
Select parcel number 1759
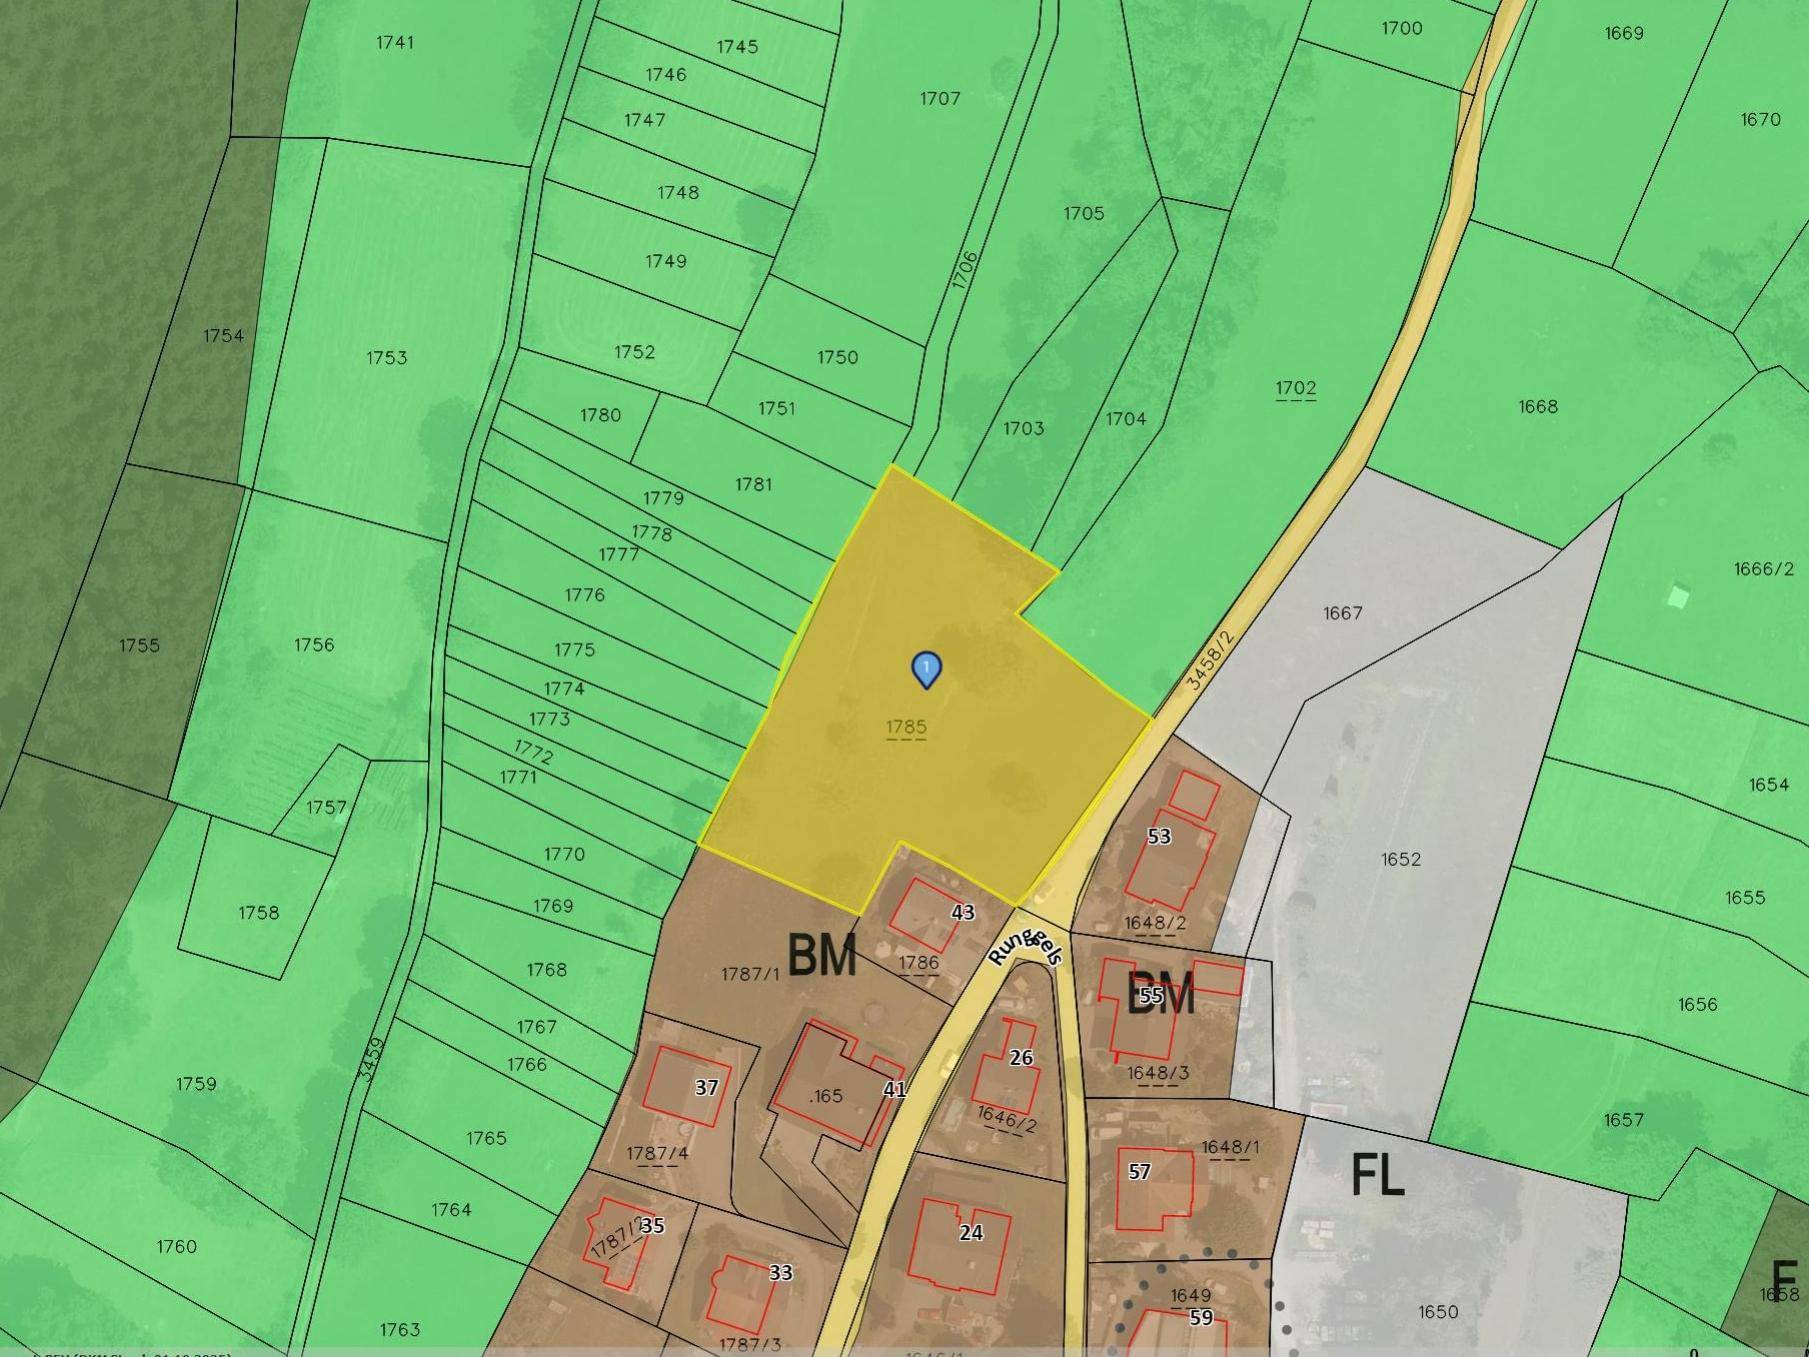click(196, 1084)
